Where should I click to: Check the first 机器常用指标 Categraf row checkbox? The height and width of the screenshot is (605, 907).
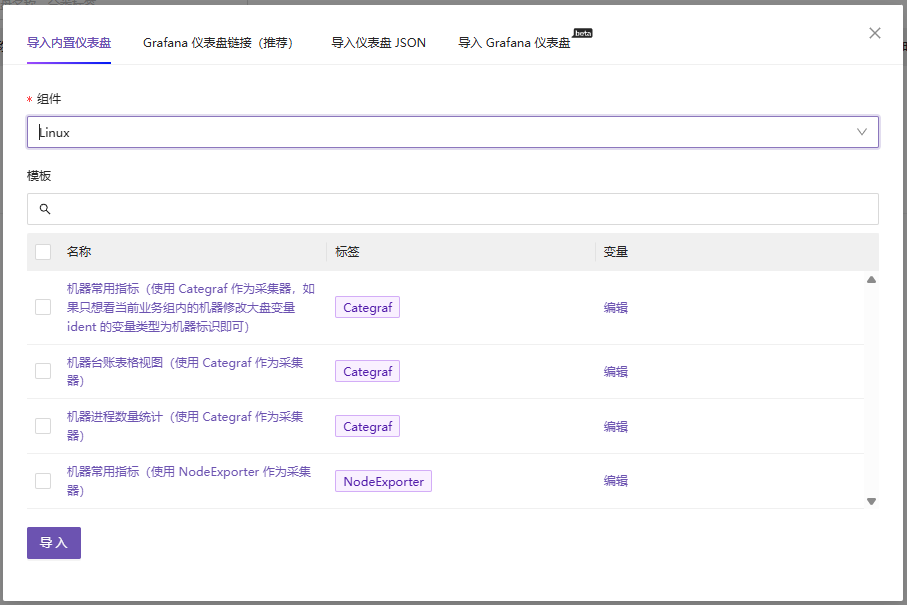(43, 307)
